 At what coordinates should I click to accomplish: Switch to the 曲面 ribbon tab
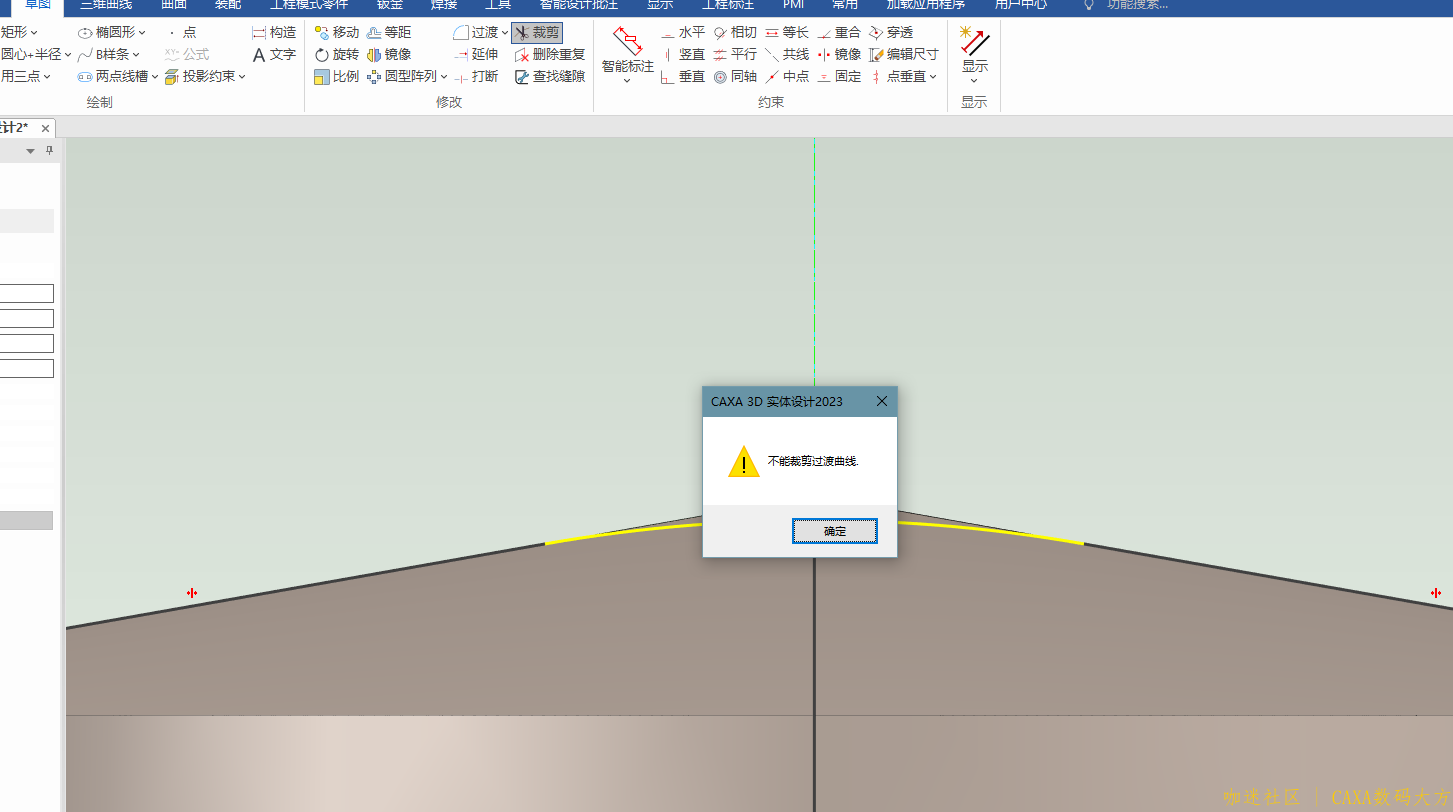(174, 5)
